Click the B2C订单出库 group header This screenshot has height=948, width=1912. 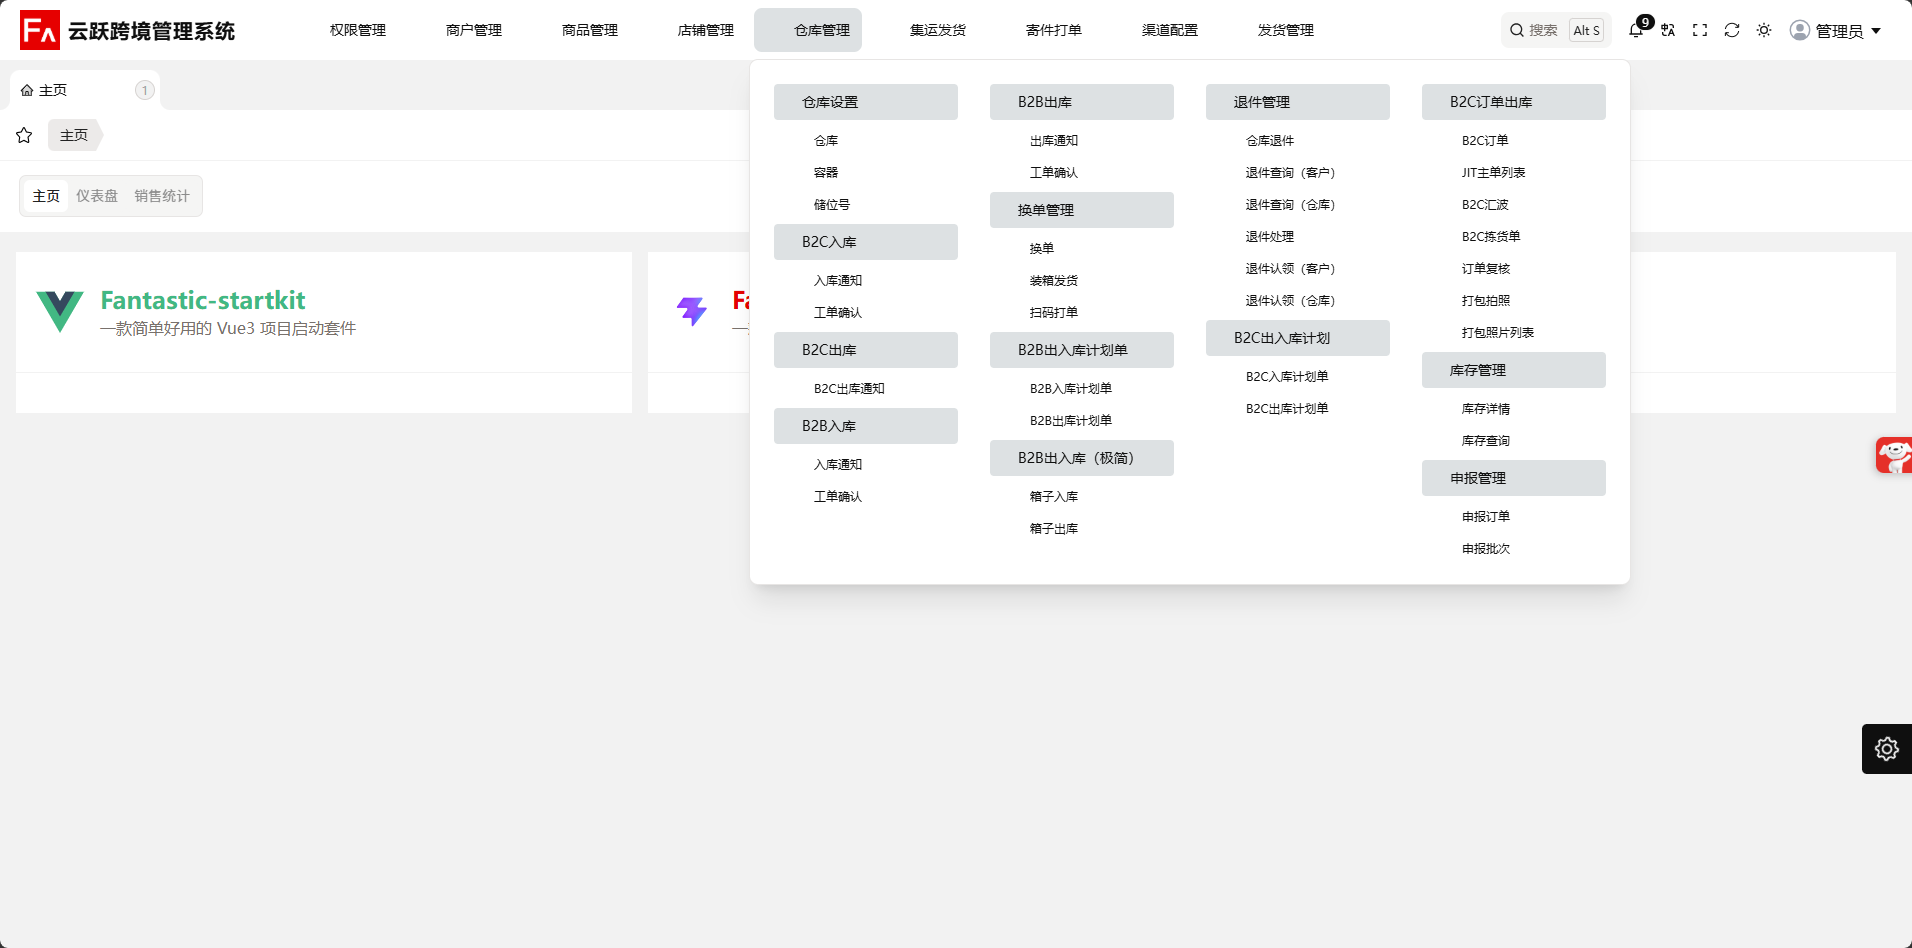1514,102
